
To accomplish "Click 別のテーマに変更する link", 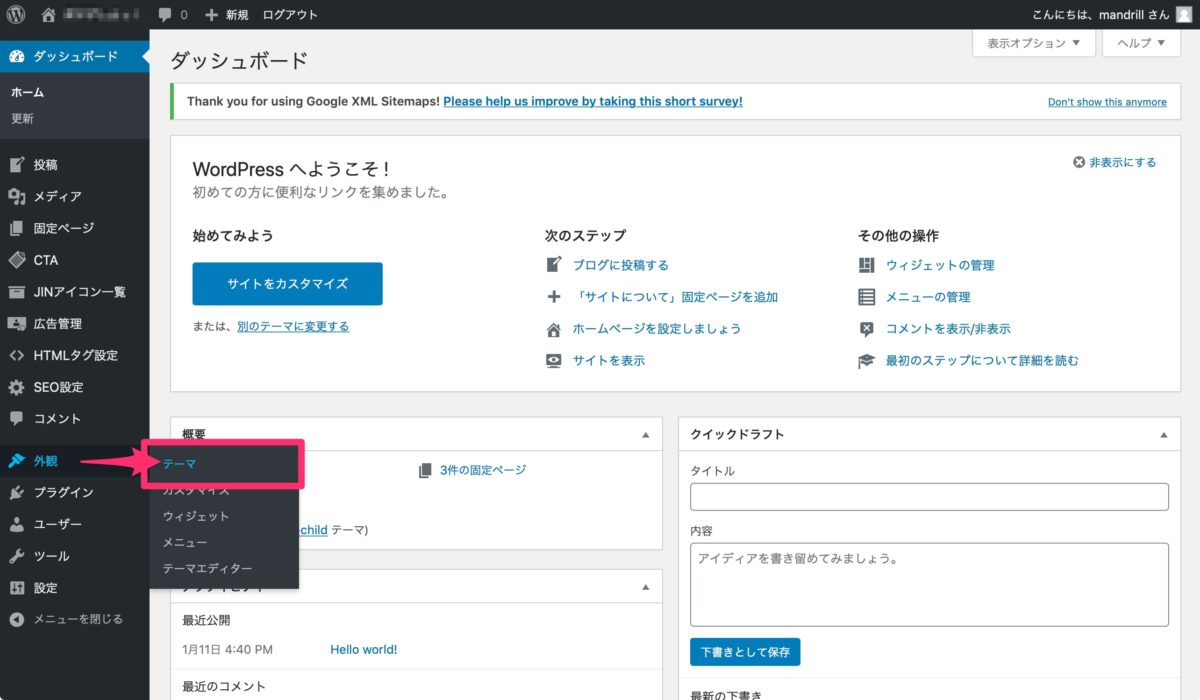I will (293, 326).
